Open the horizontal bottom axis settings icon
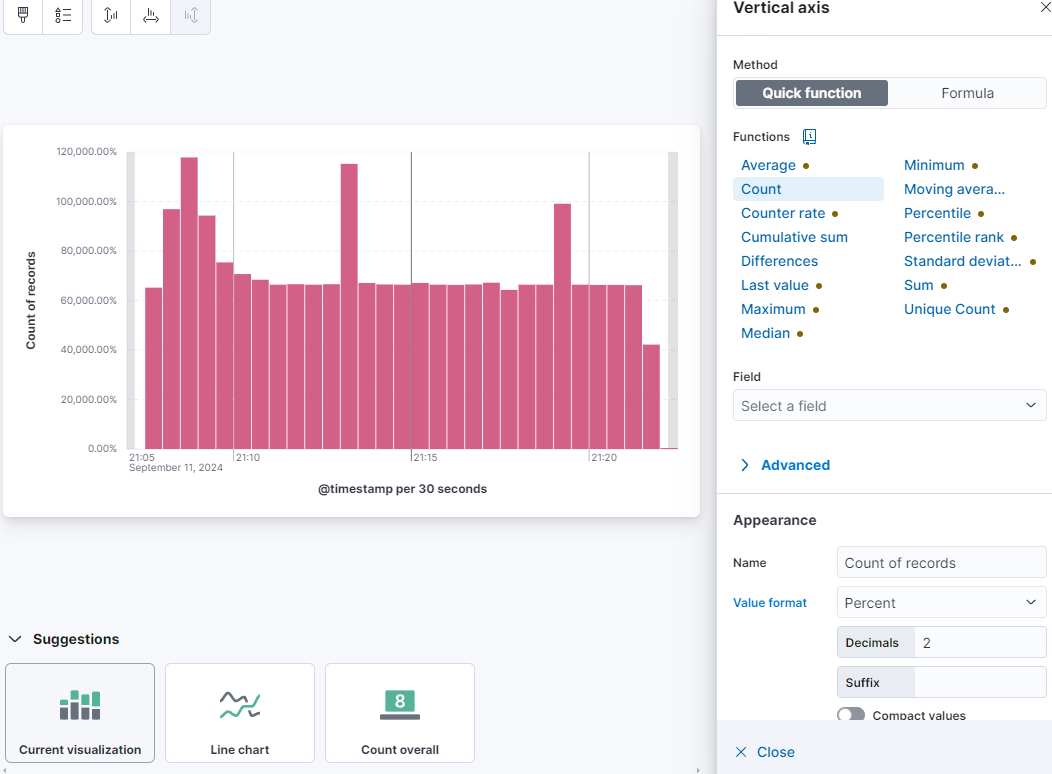The image size is (1052, 774). pyautogui.click(x=150, y=15)
